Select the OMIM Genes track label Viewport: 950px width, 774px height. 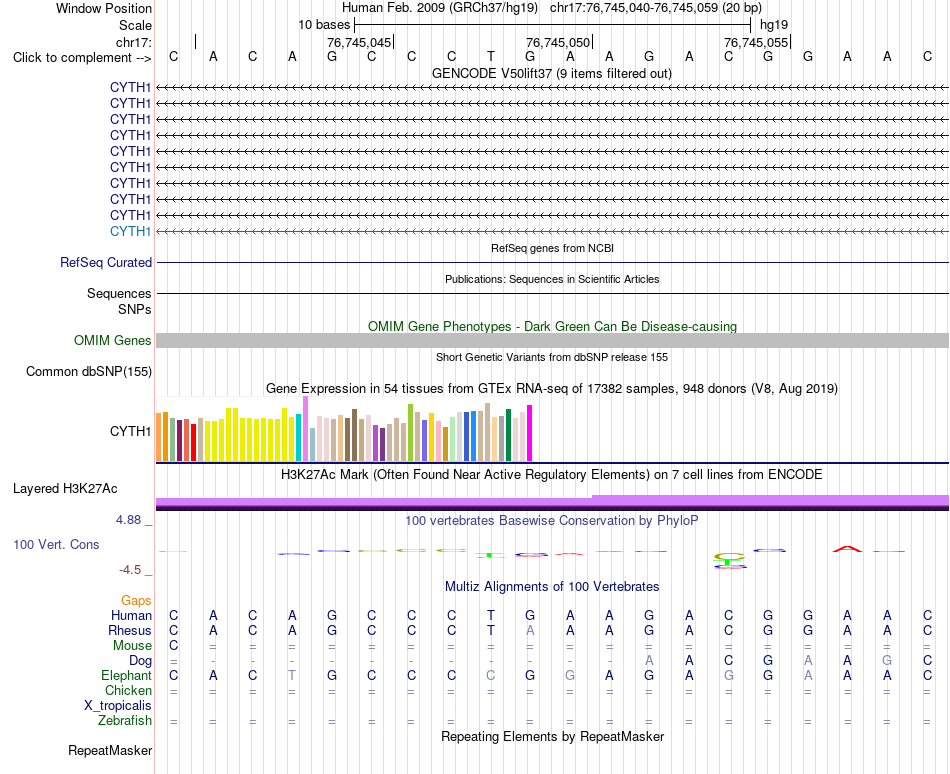pyautogui.click(x=113, y=340)
